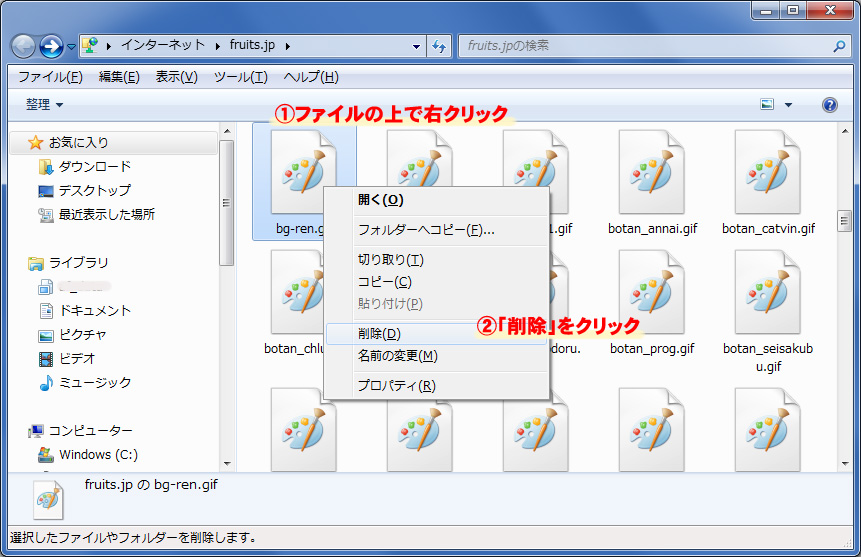
Task: Click the navigation pane scrollbar thumb
Action: tap(226, 203)
